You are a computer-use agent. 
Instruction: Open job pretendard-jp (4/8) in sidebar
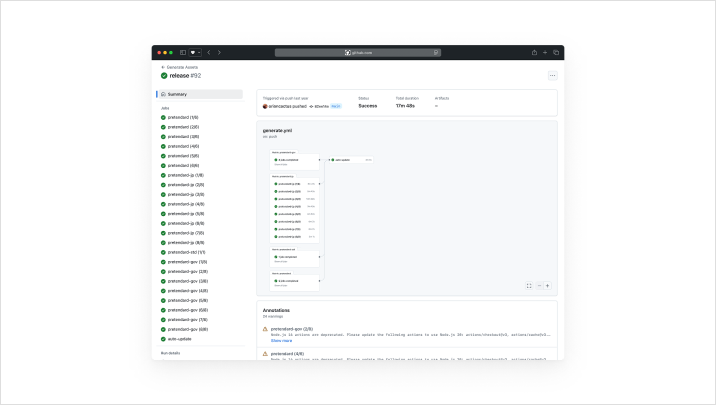tap(182, 204)
